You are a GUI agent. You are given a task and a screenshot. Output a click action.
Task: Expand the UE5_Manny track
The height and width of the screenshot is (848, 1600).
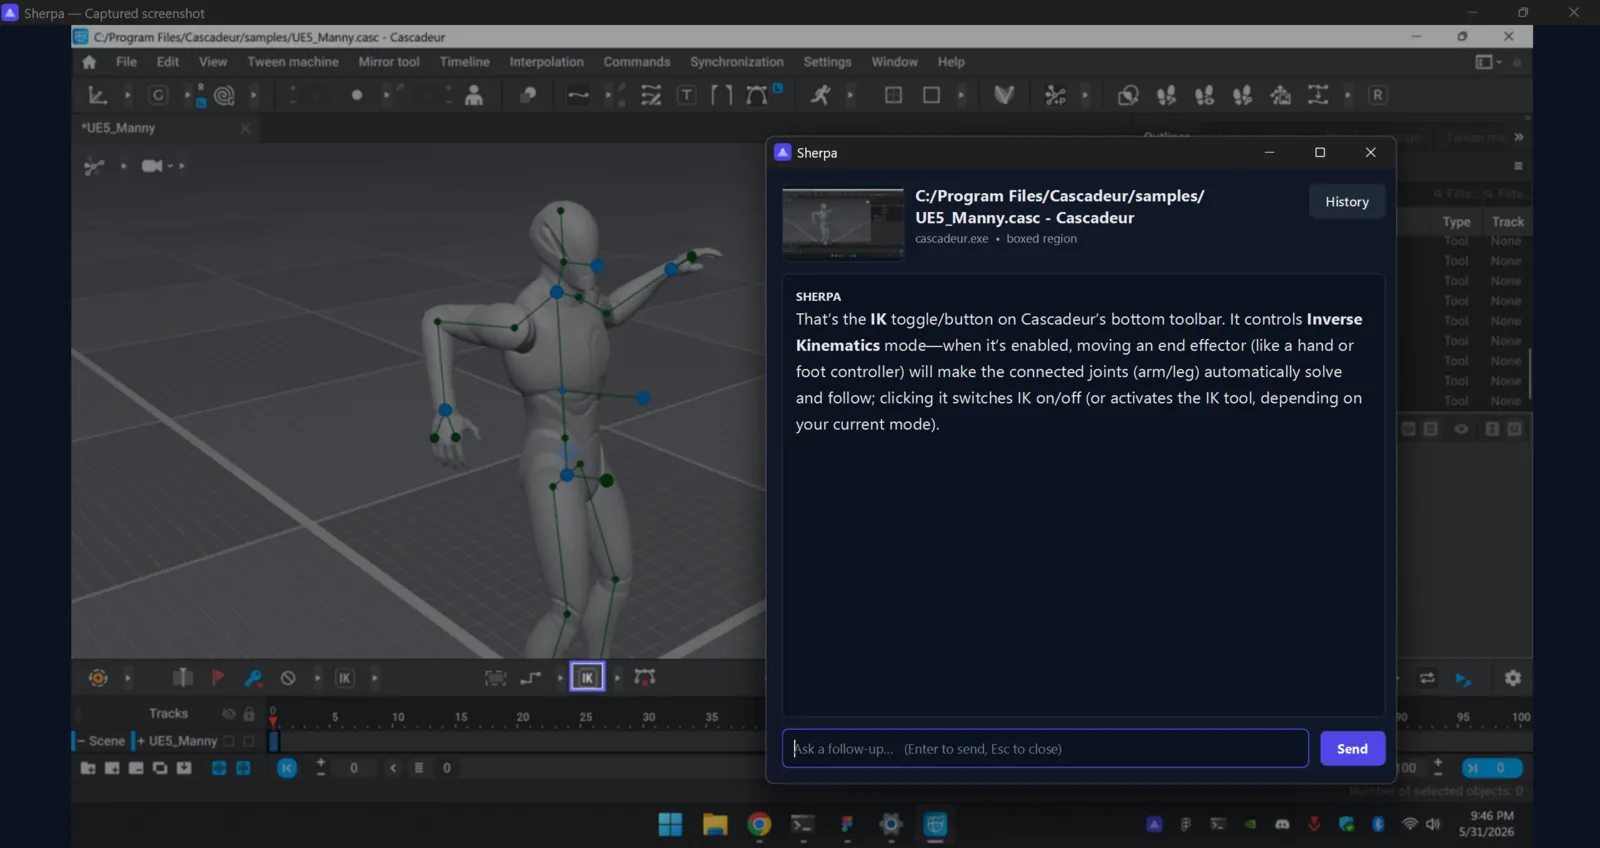[140, 741]
